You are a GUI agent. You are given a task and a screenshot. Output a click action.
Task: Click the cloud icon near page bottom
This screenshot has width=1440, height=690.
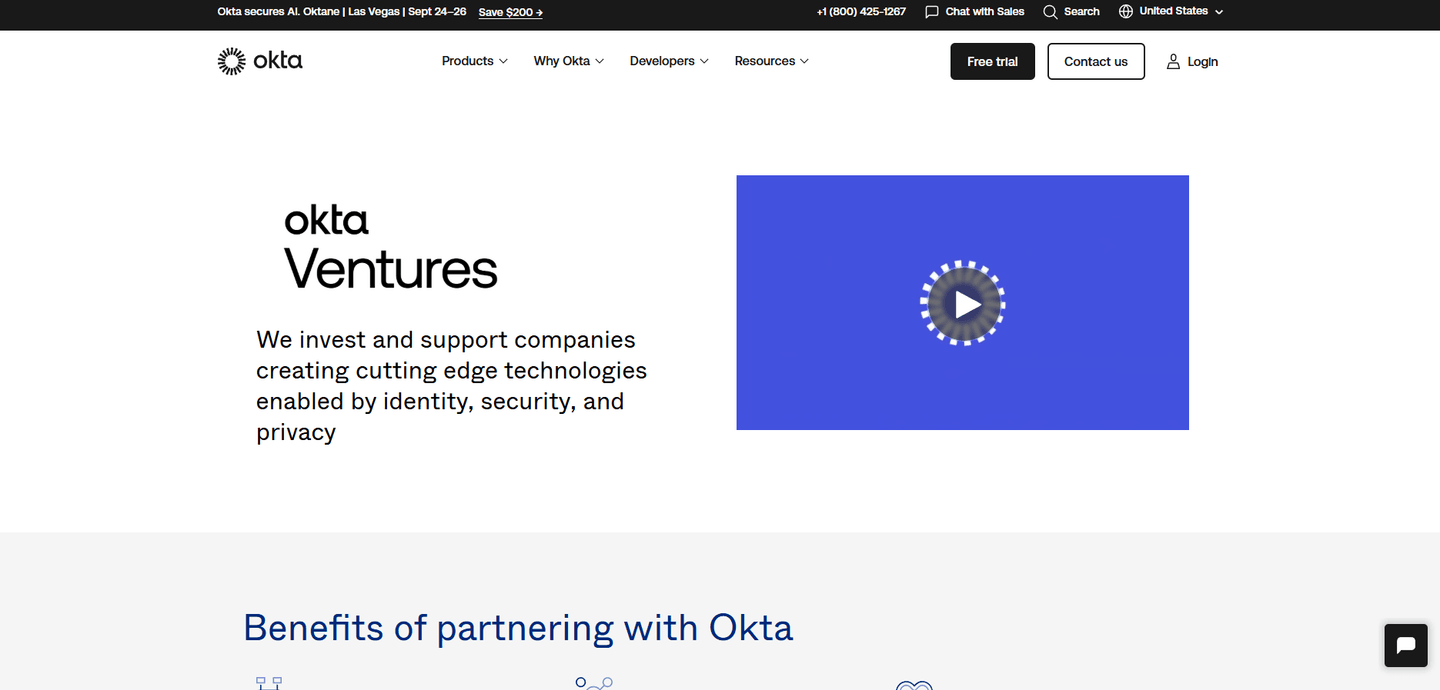click(x=913, y=686)
